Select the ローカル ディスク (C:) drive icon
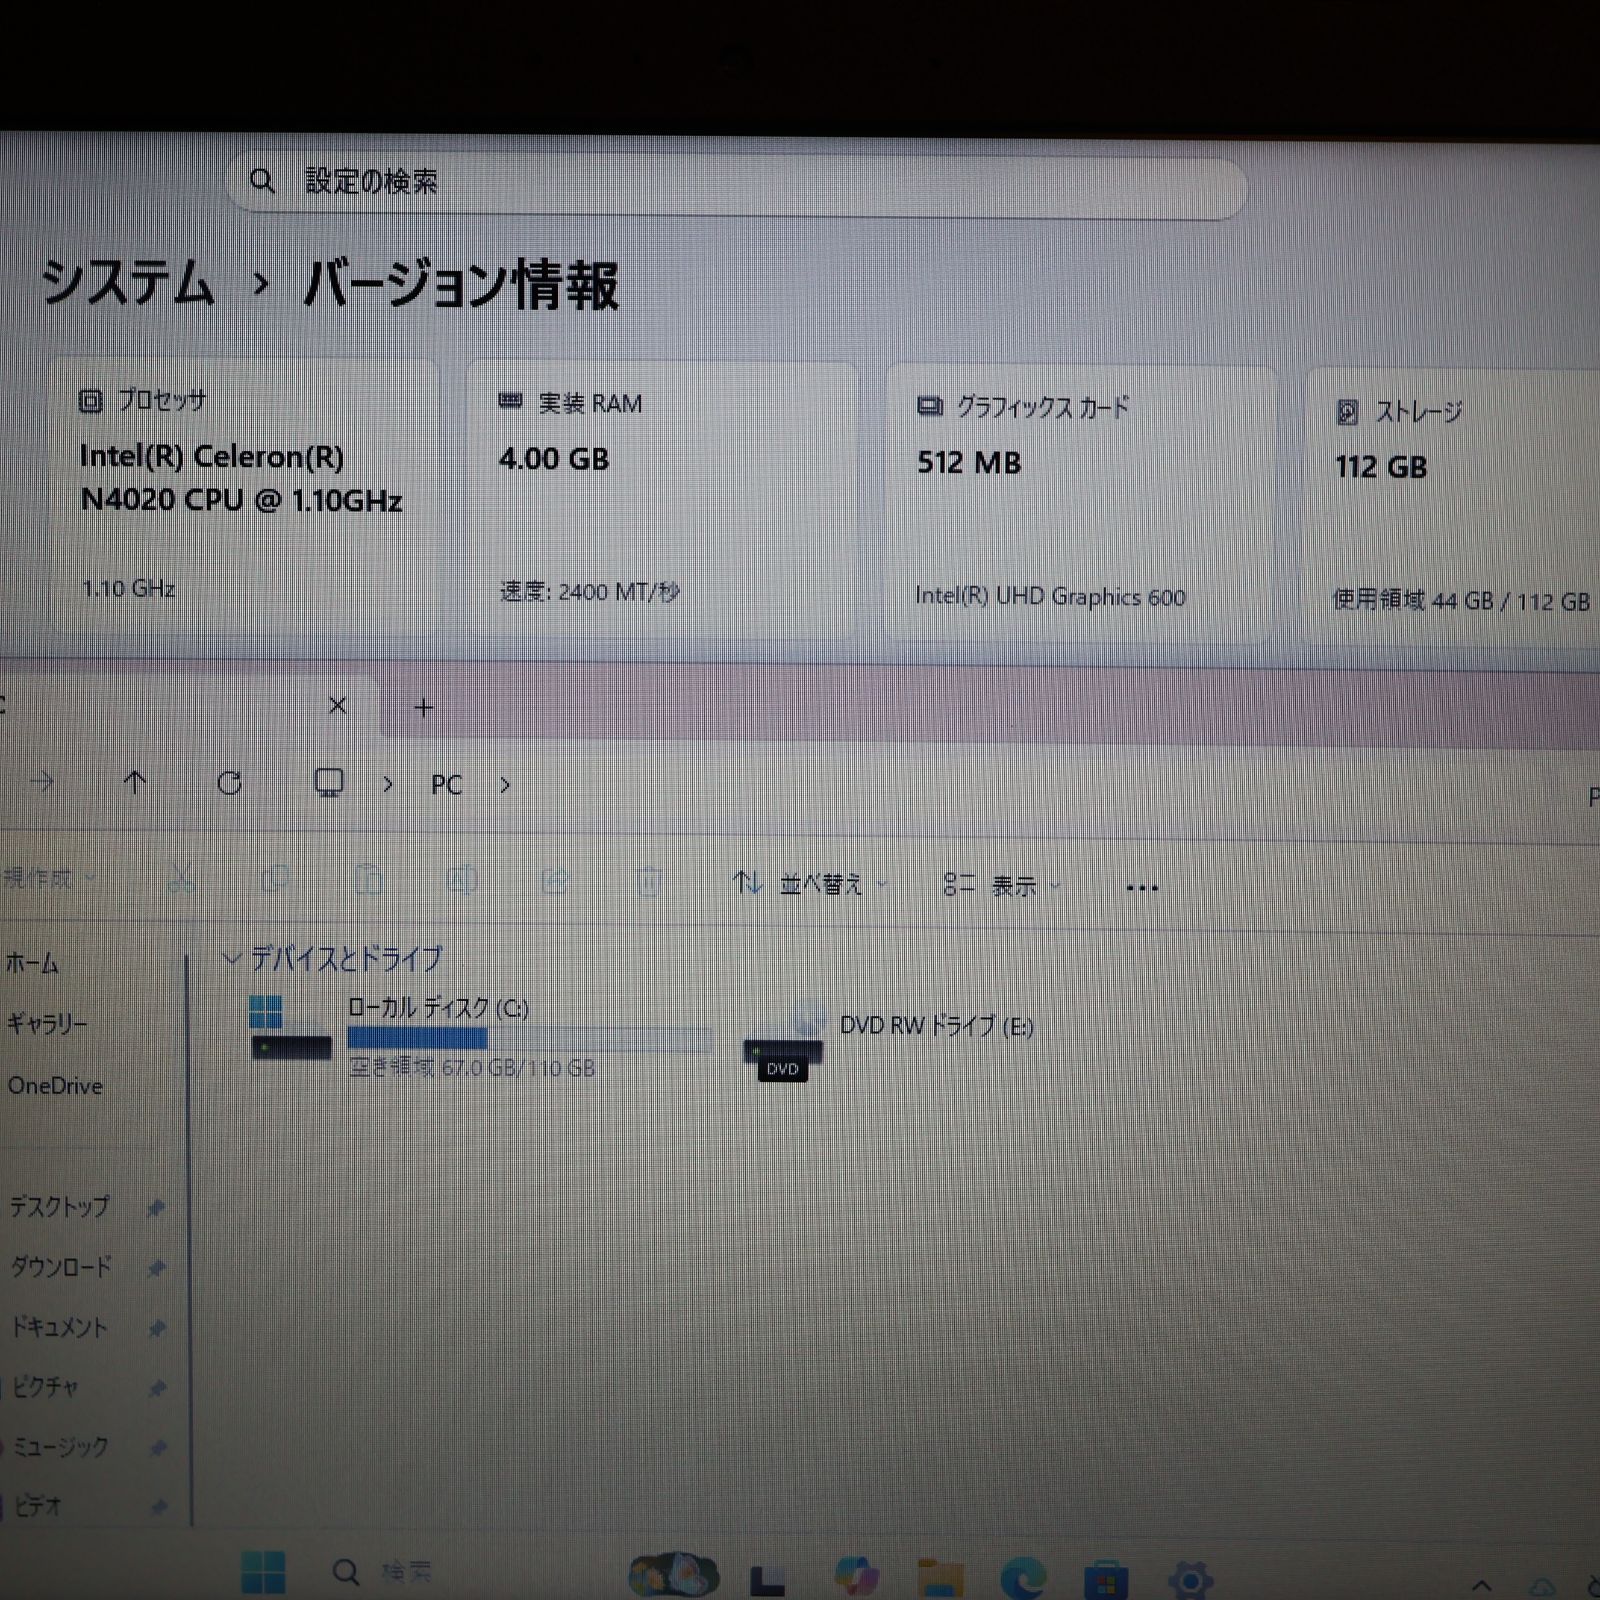 click(290, 1028)
